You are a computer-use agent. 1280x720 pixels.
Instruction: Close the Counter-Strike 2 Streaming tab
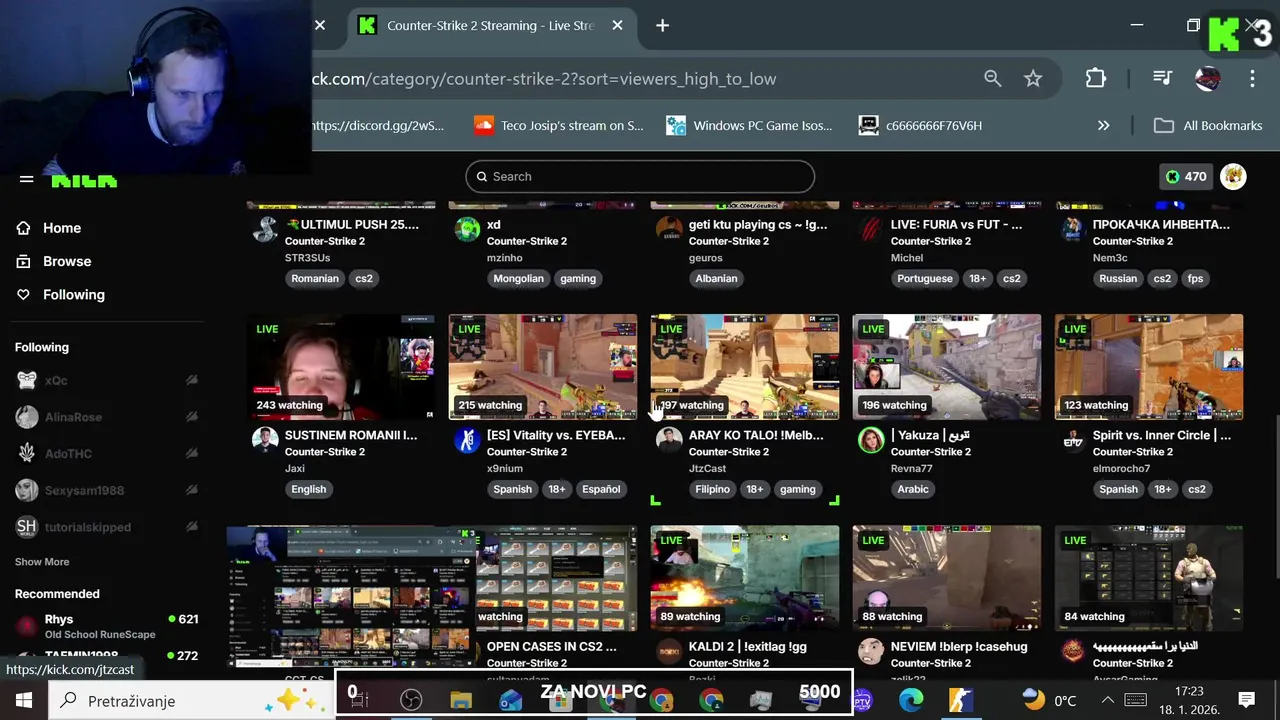618,25
